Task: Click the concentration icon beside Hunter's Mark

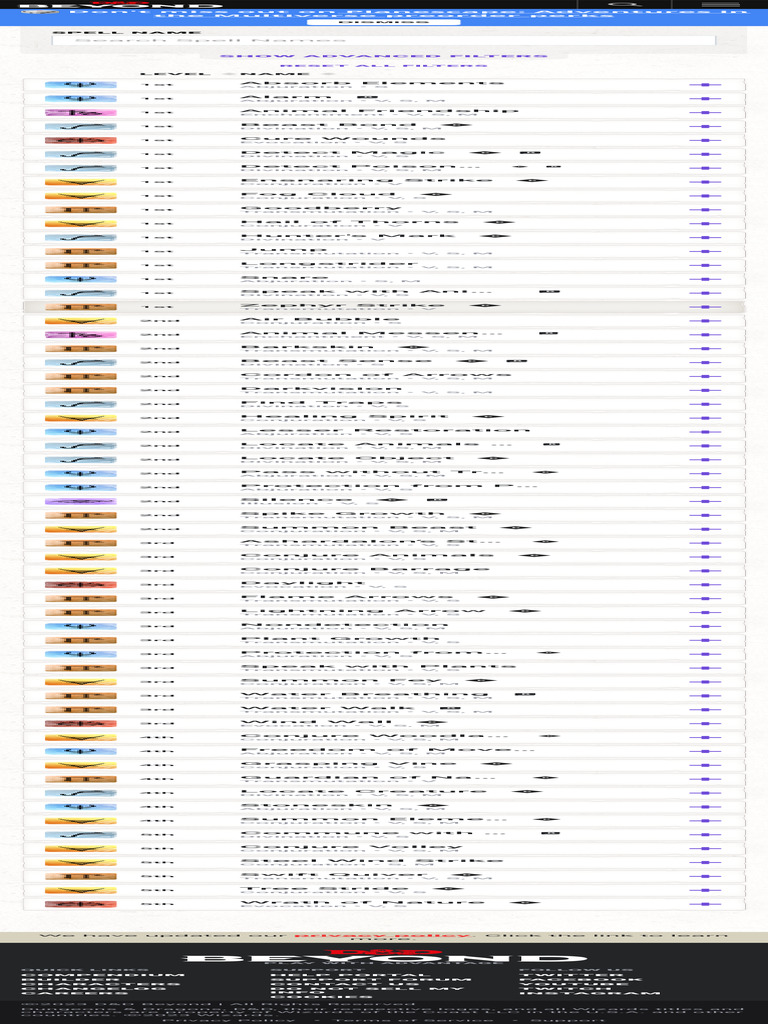Action: pos(494,236)
